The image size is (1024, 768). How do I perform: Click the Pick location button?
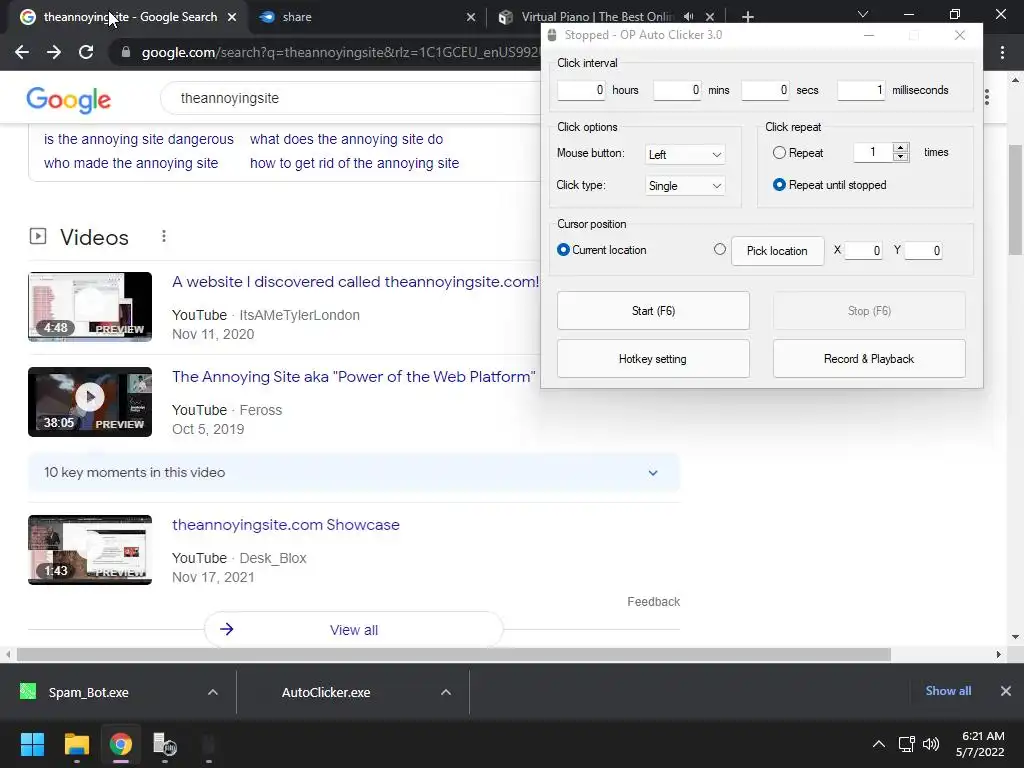tap(777, 251)
